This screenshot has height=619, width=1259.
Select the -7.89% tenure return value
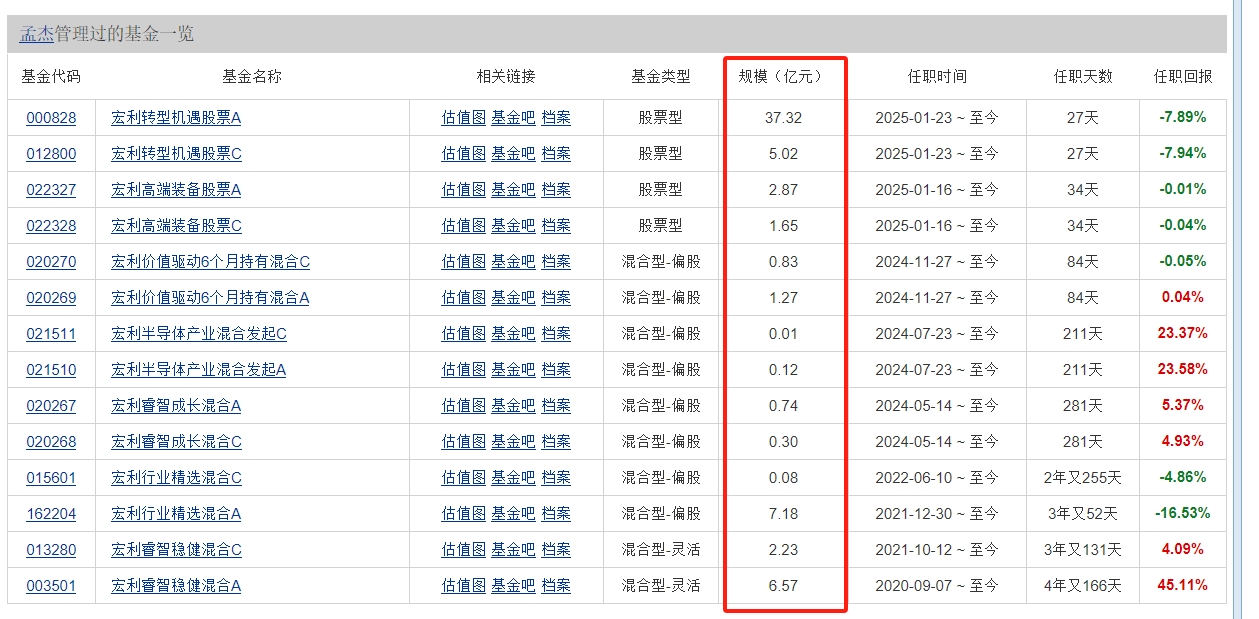tap(1184, 118)
